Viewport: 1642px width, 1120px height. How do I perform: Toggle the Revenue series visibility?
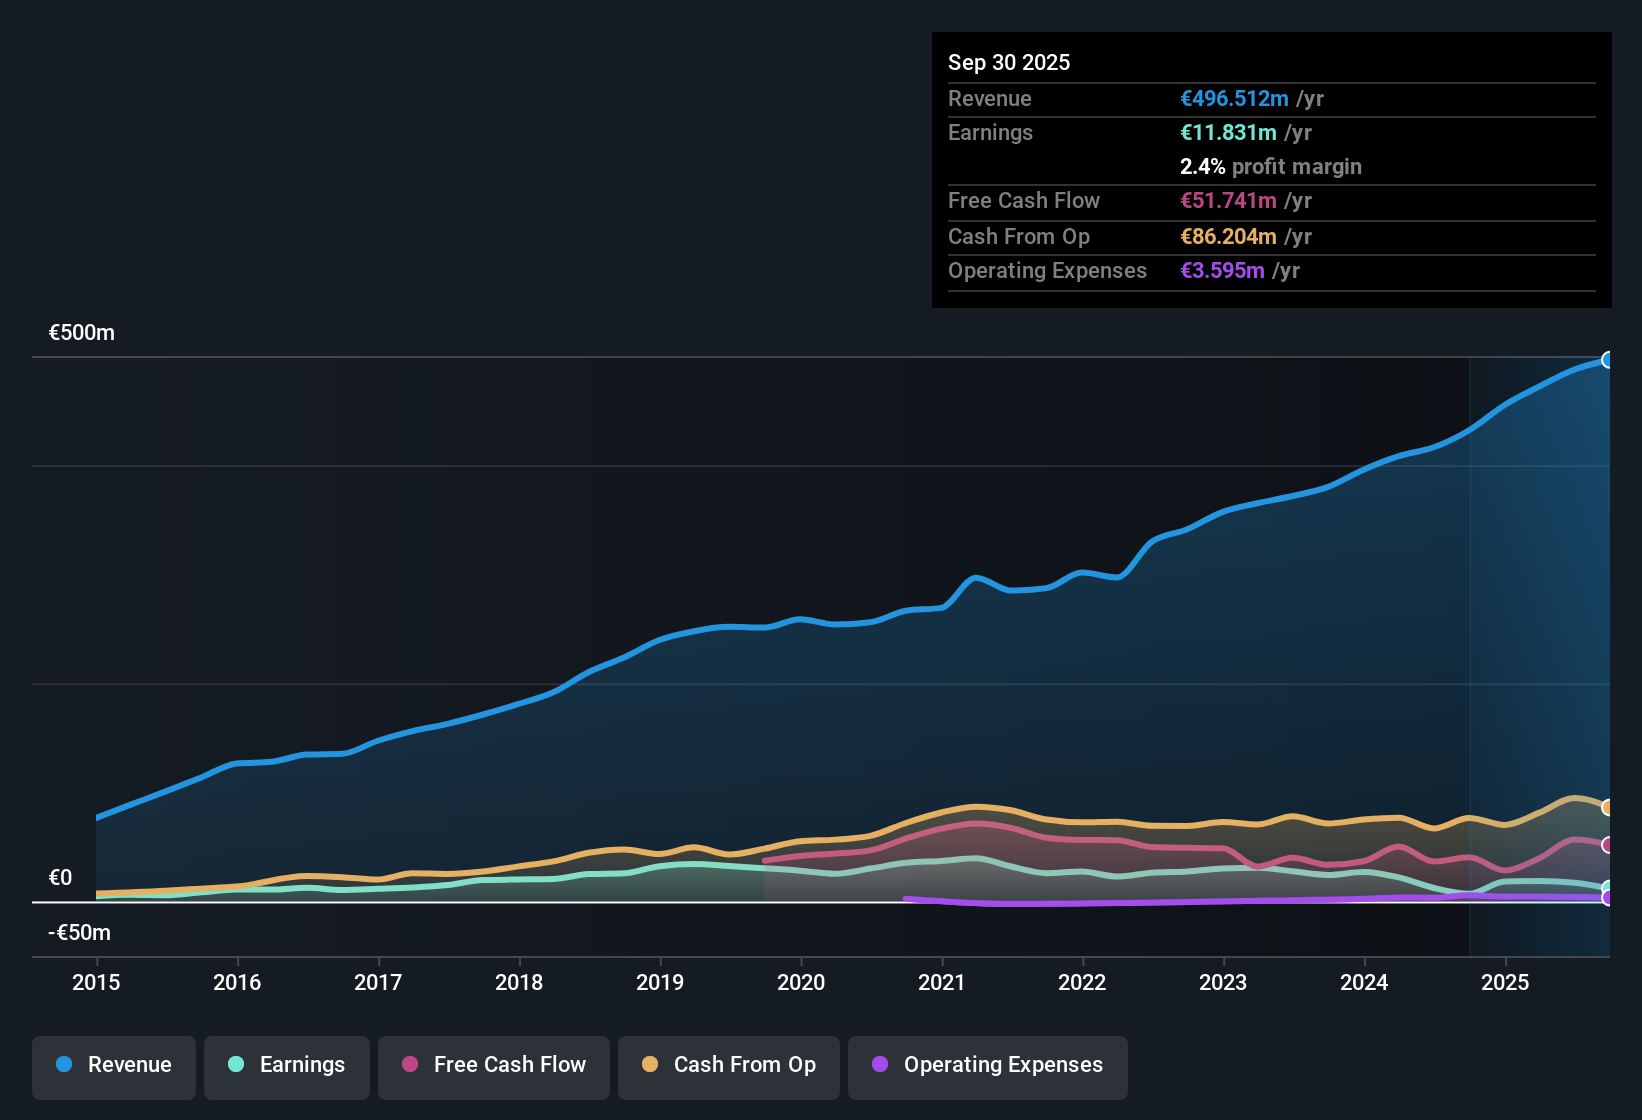113,1065
